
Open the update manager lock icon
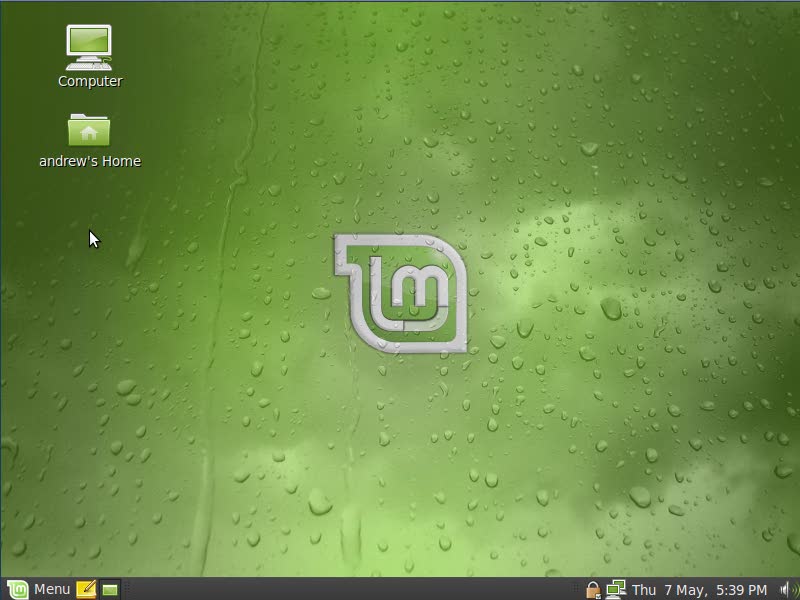(x=593, y=589)
